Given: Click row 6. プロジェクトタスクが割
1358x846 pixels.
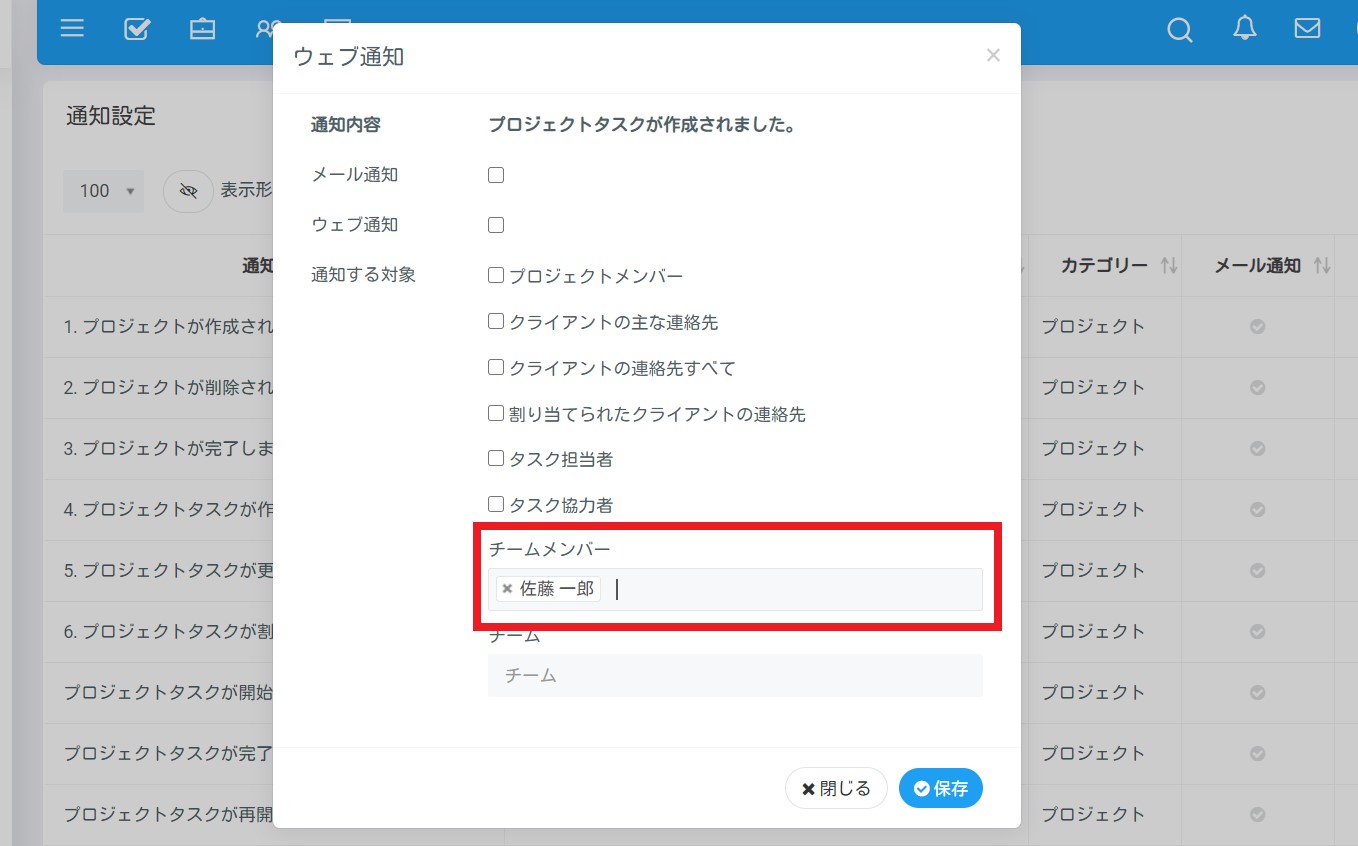Looking at the screenshot, I should (168, 631).
